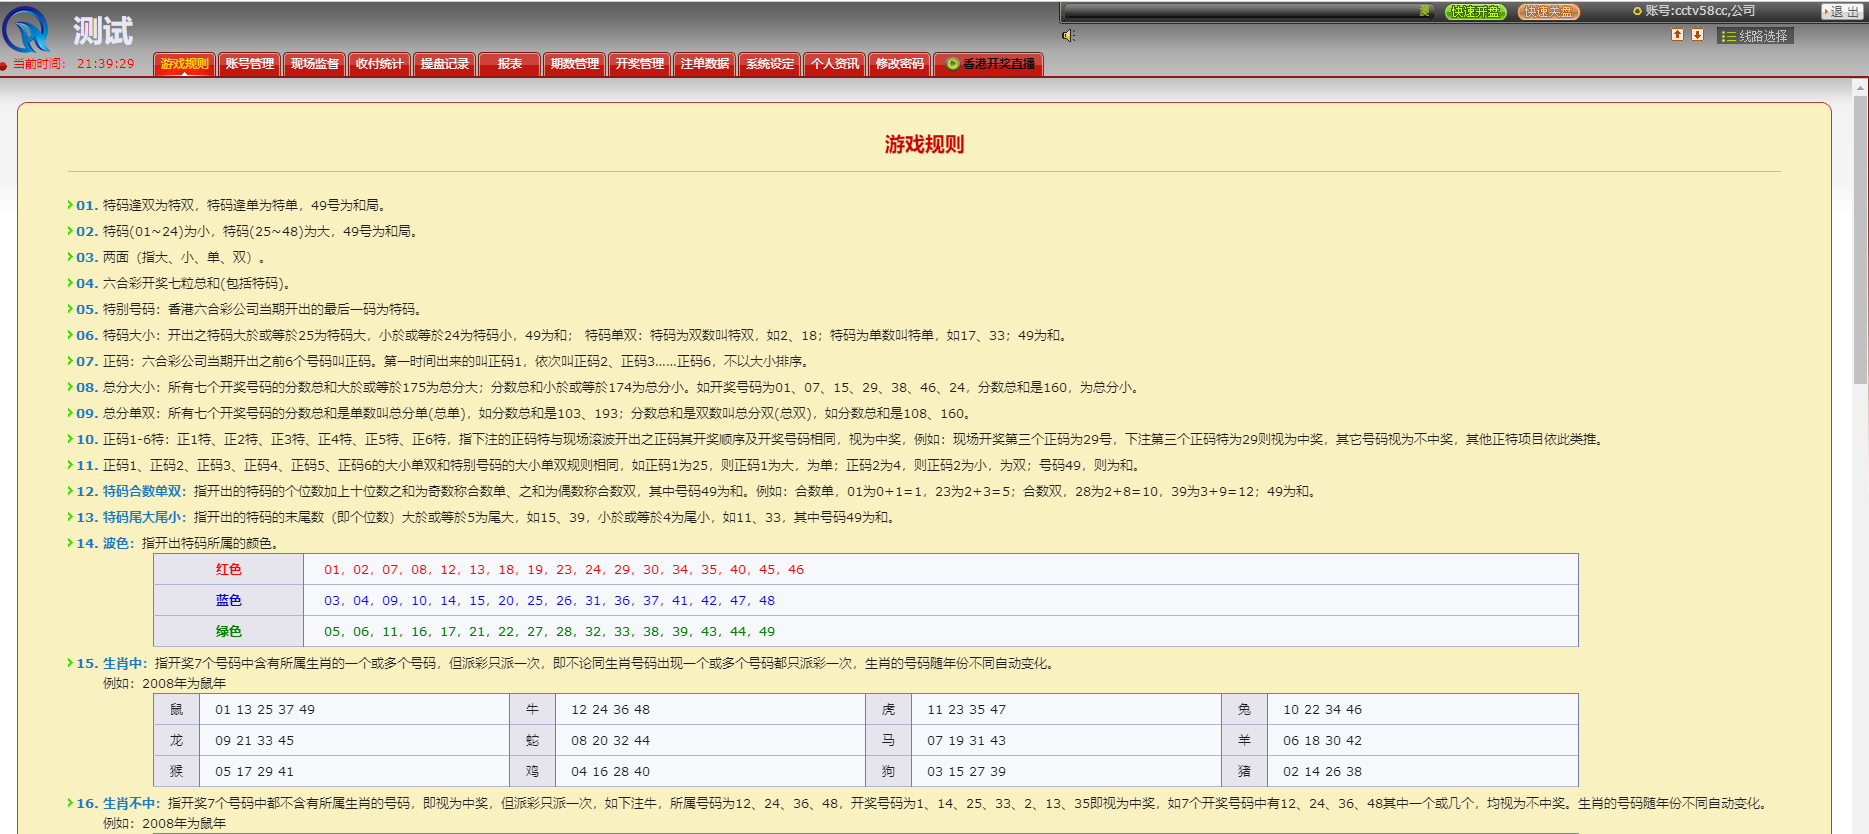This screenshot has height=834, width=1869.
Task: Open the 现场监督 tab
Action: point(315,64)
